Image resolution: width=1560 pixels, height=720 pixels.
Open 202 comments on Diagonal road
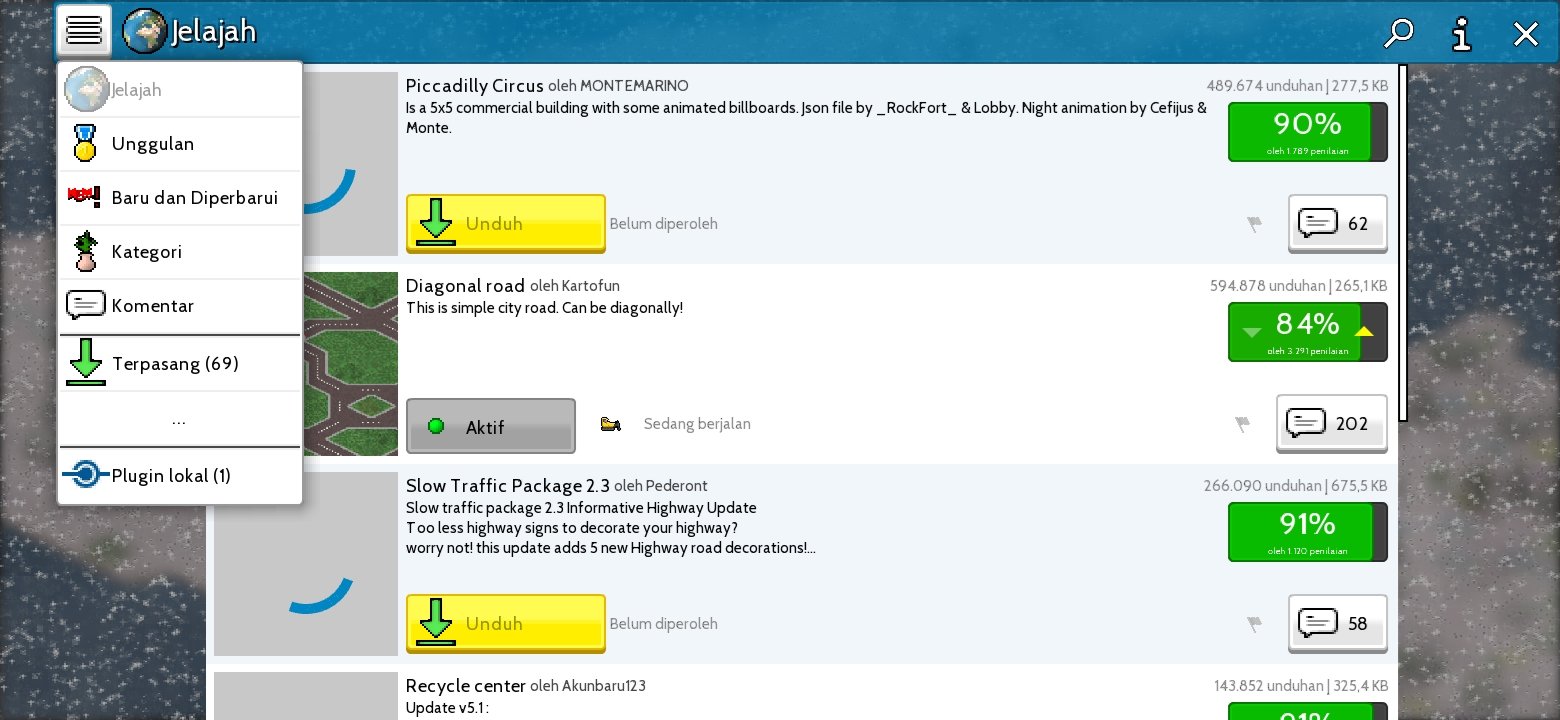tap(1332, 424)
